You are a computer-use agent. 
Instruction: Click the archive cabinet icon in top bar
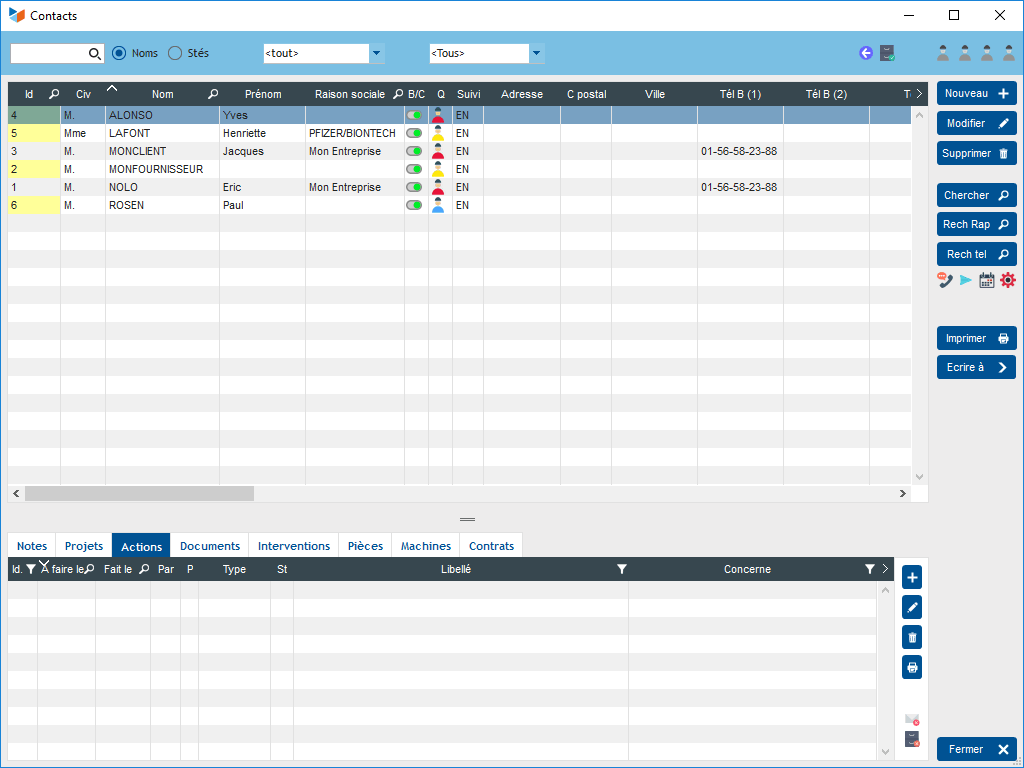pyautogui.click(x=887, y=53)
